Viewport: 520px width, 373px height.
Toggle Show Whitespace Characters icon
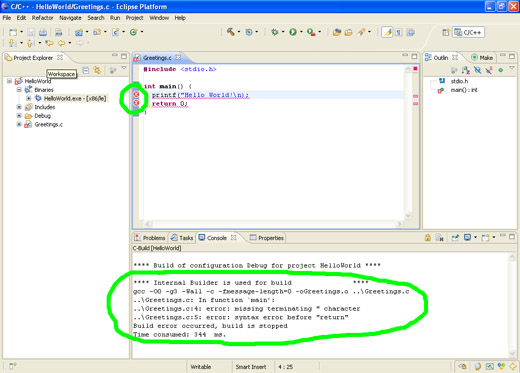399,32
